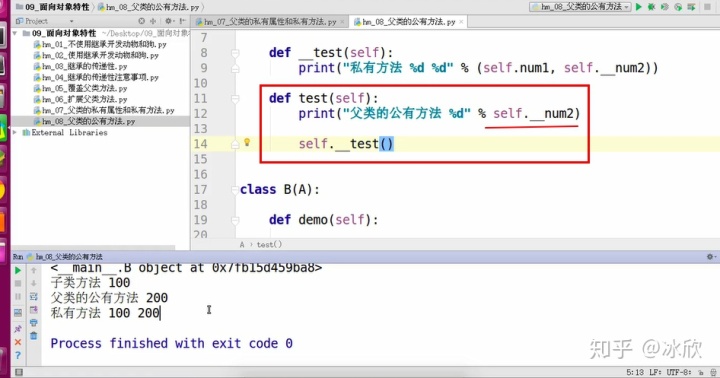
Task: Select hm_07 file in project tree
Action: (104, 111)
